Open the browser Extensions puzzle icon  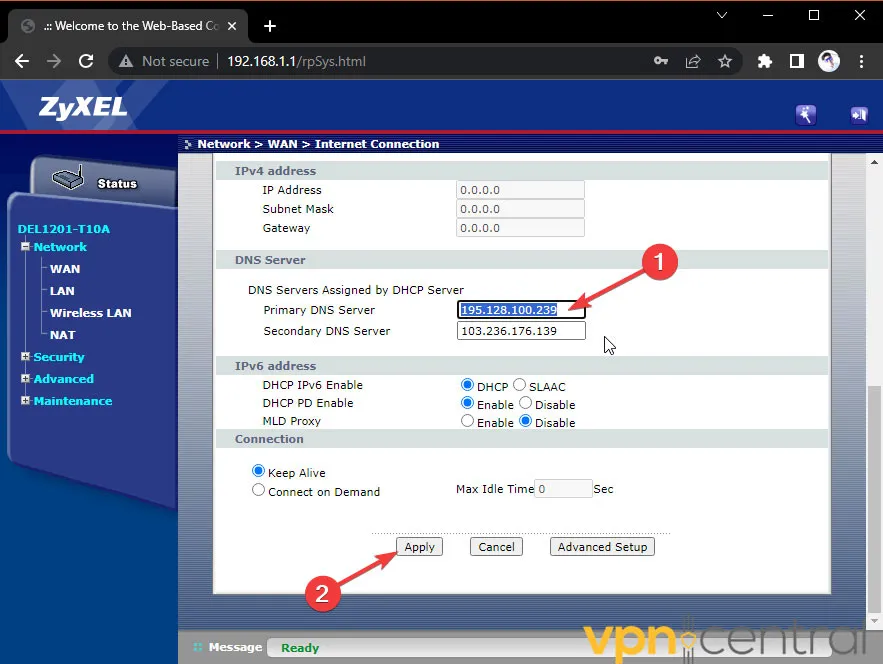(x=764, y=61)
